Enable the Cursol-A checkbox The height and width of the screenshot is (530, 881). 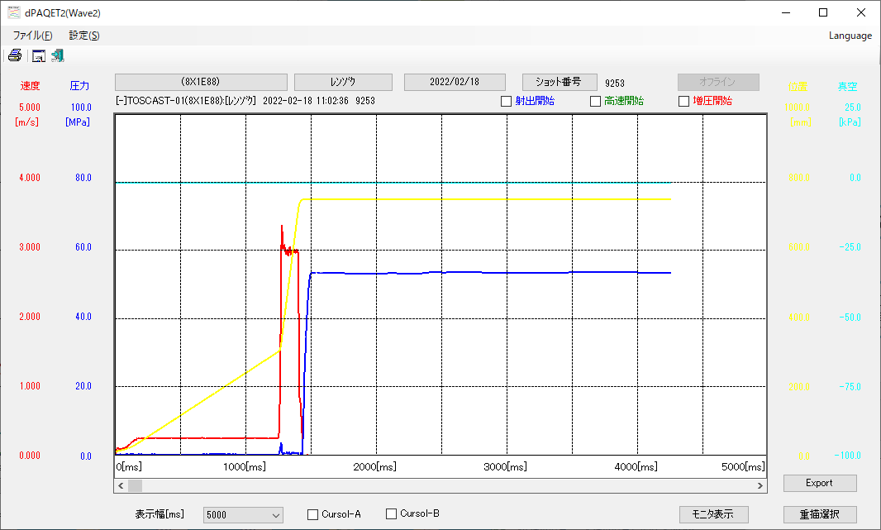click(x=314, y=515)
